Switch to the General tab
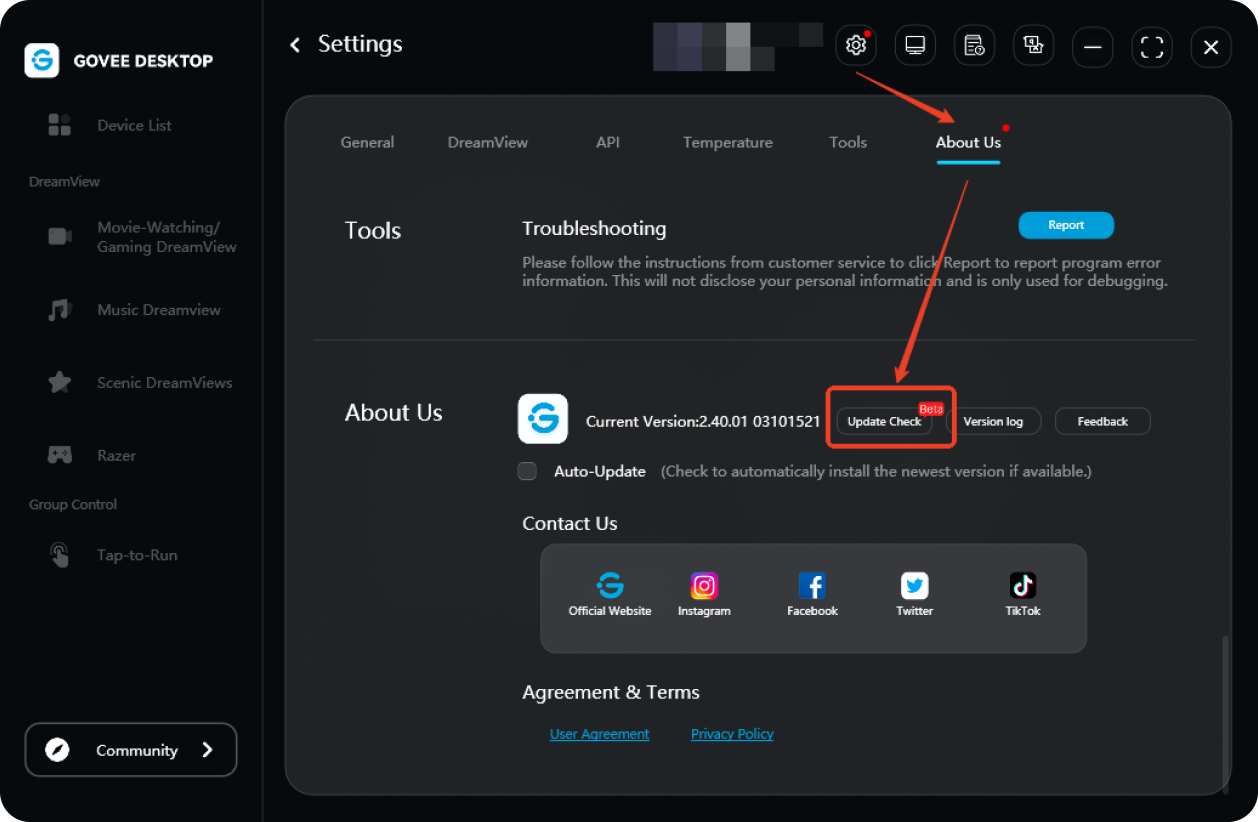1258x822 pixels. click(367, 143)
